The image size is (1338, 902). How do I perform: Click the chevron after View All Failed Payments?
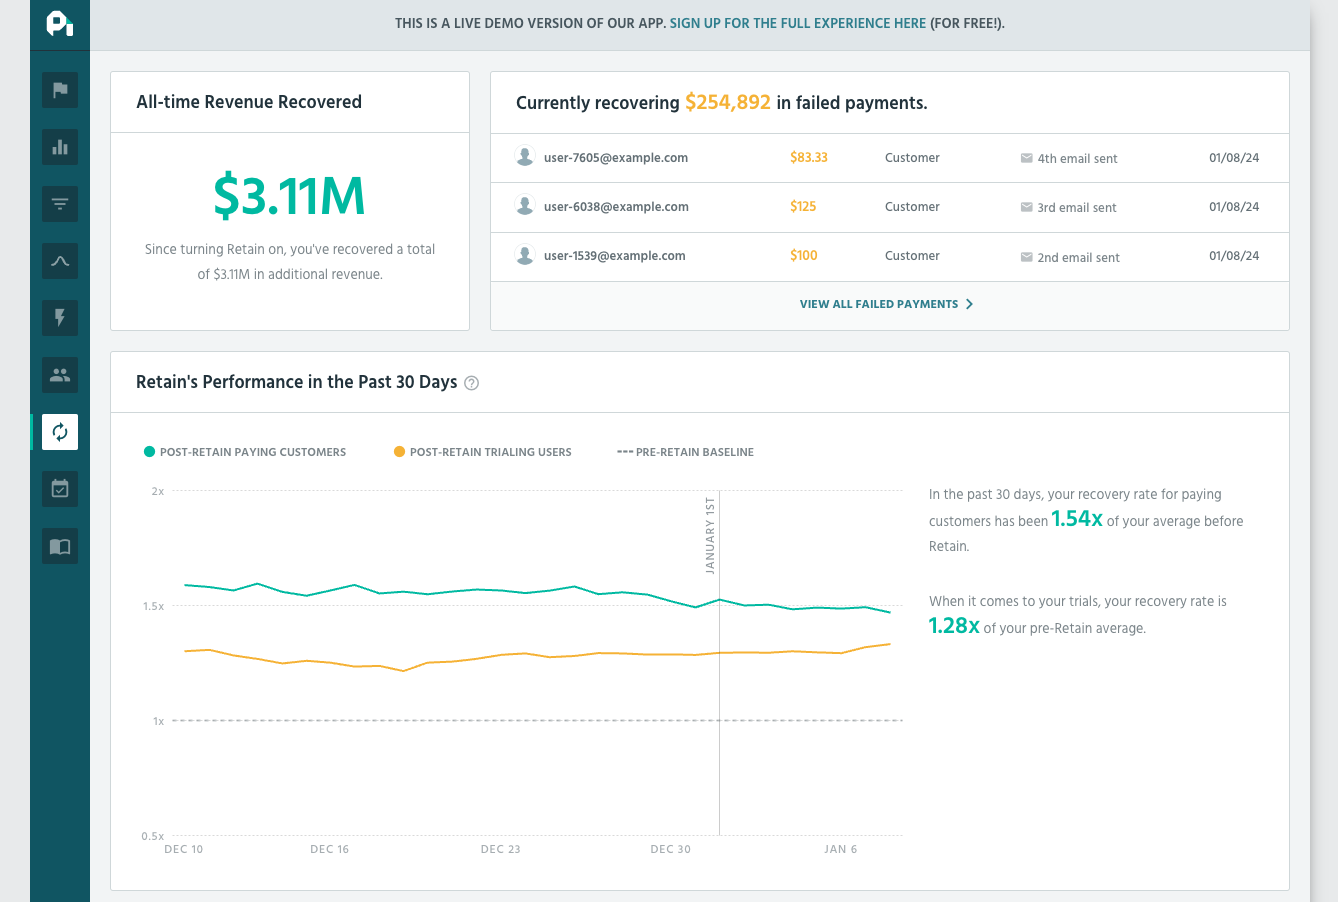pyautogui.click(x=969, y=304)
